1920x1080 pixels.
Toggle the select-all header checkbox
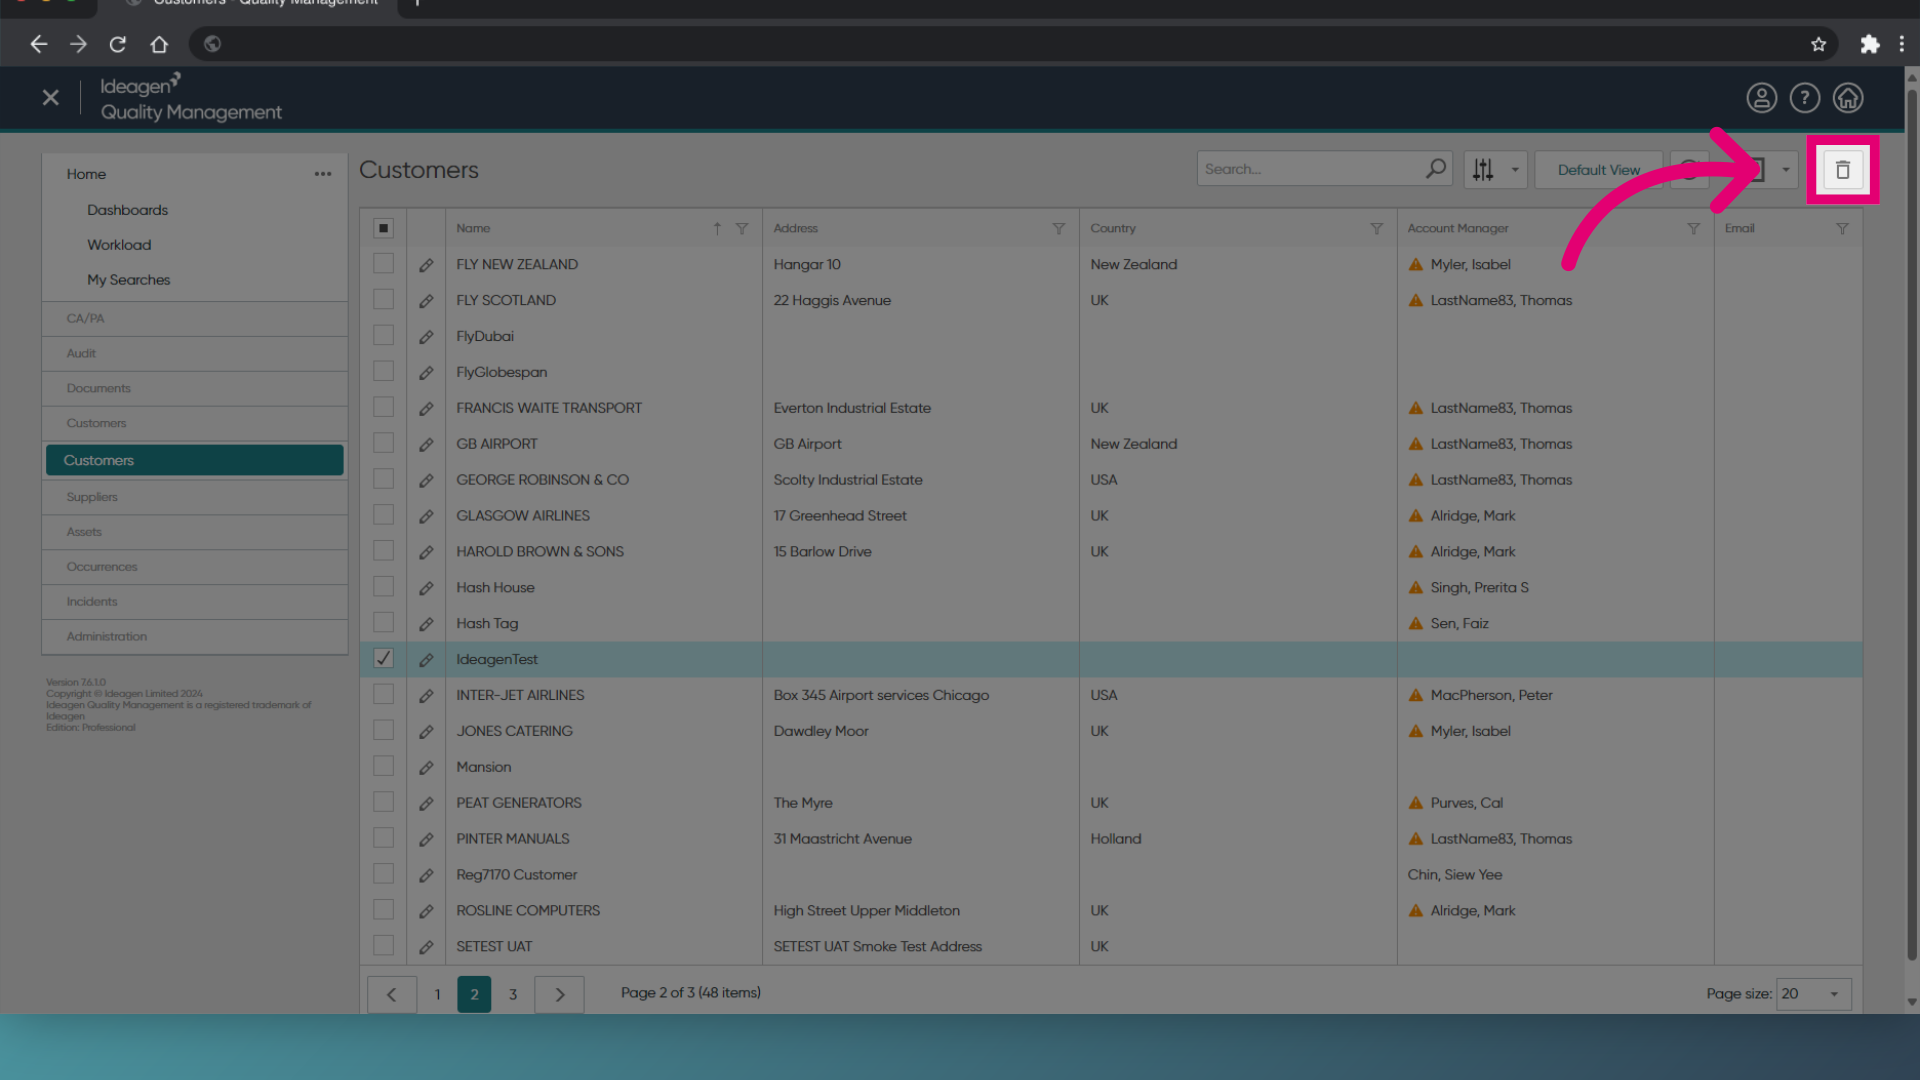383,228
